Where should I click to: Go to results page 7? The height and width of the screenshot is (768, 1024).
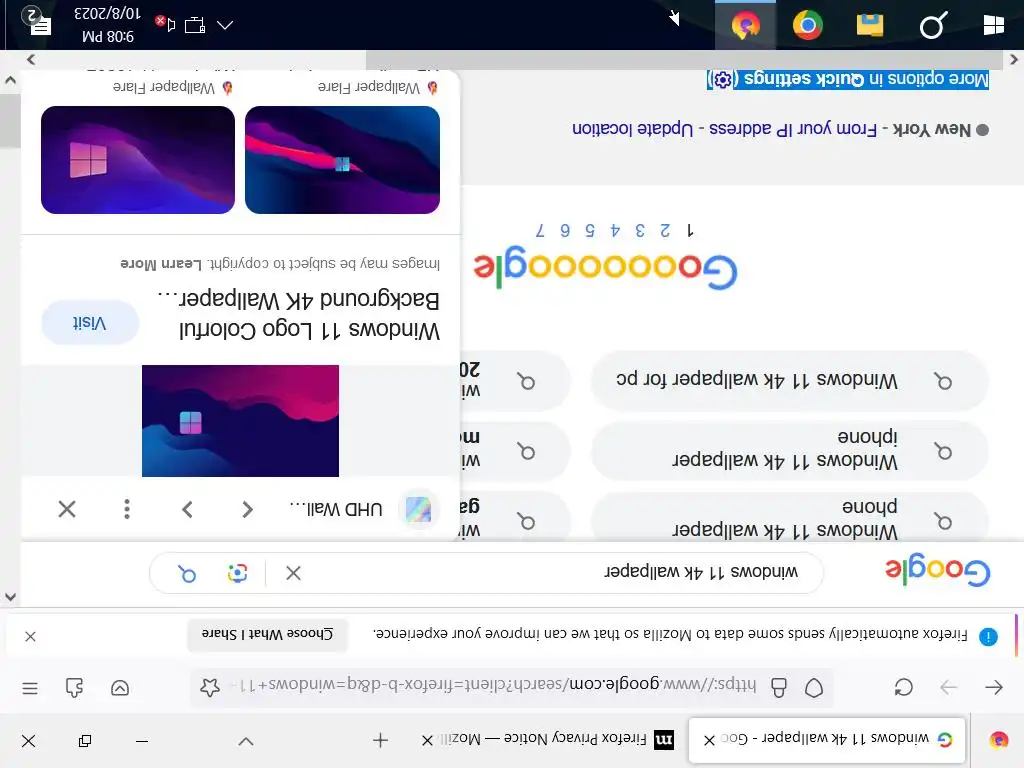[x=540, y=231]
